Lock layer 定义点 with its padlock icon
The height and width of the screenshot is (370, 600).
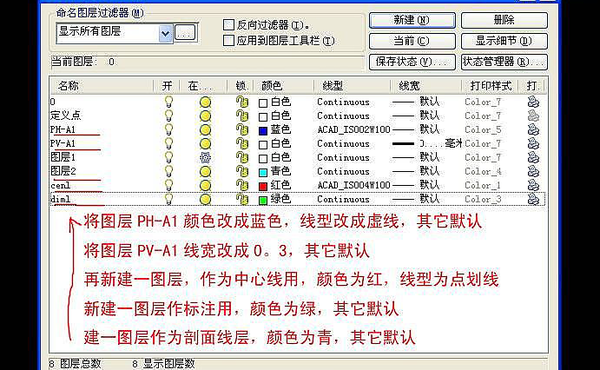[x=242, y=116]
